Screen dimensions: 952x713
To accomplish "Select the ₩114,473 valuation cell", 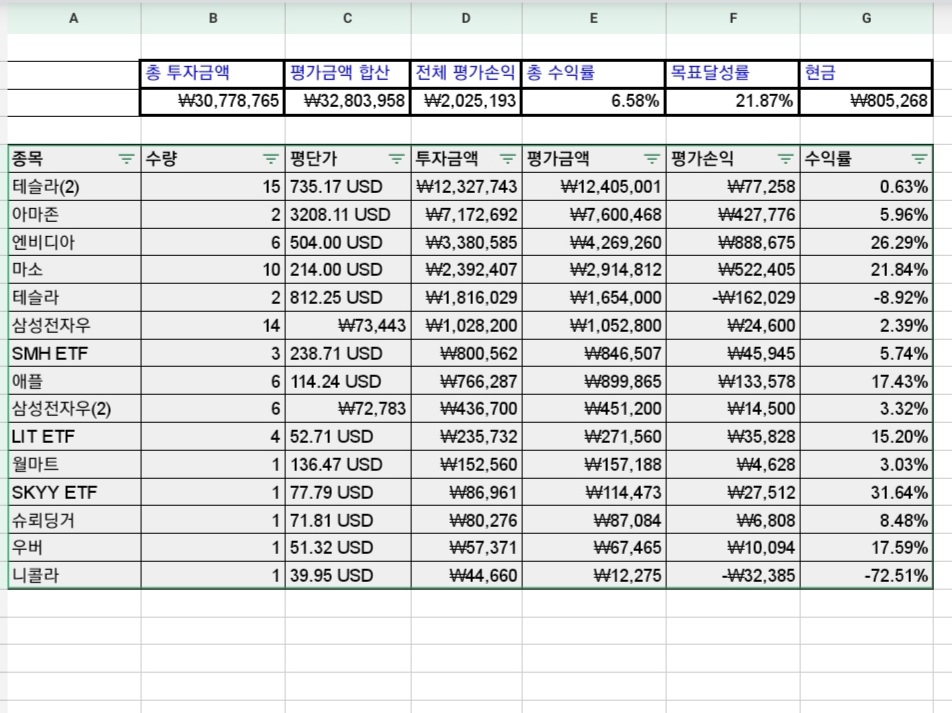I will pyautogui.click(x=594, y=493).
